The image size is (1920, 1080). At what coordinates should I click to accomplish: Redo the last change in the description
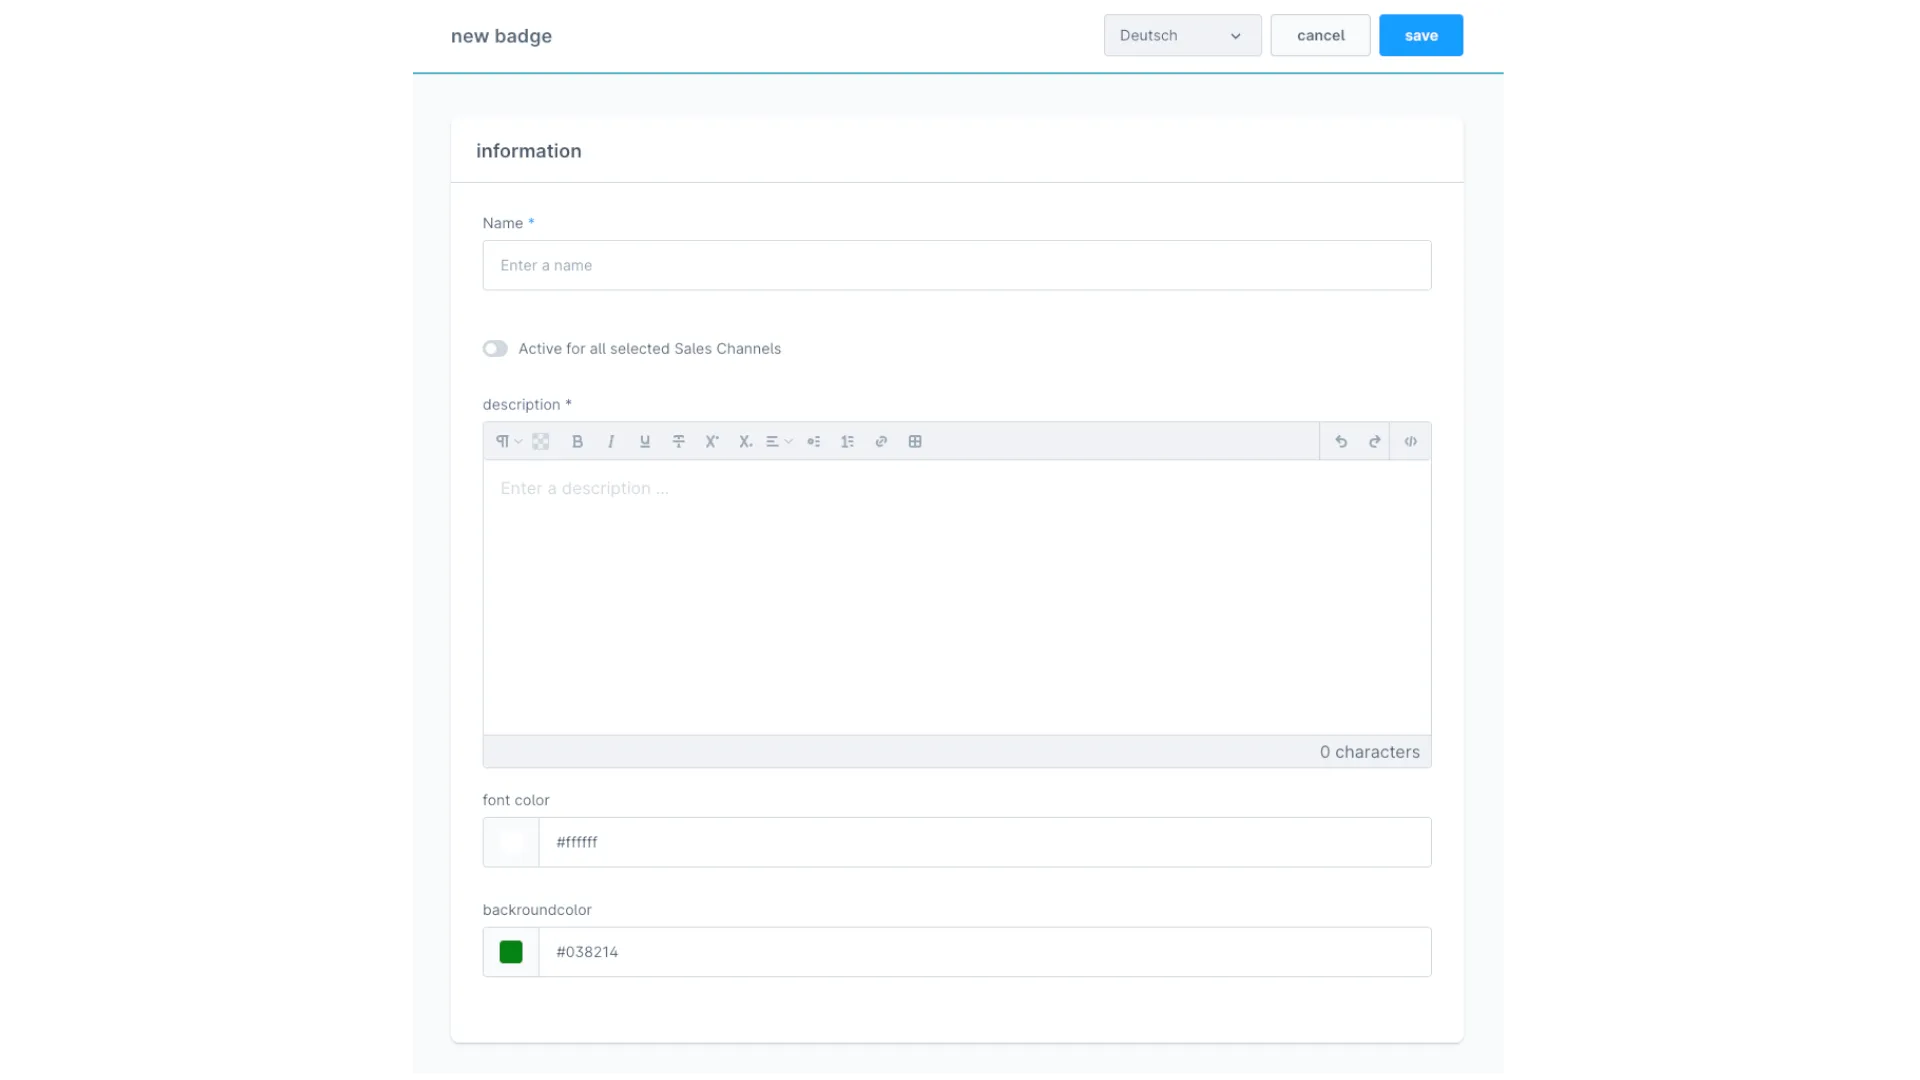[1374, 441]
